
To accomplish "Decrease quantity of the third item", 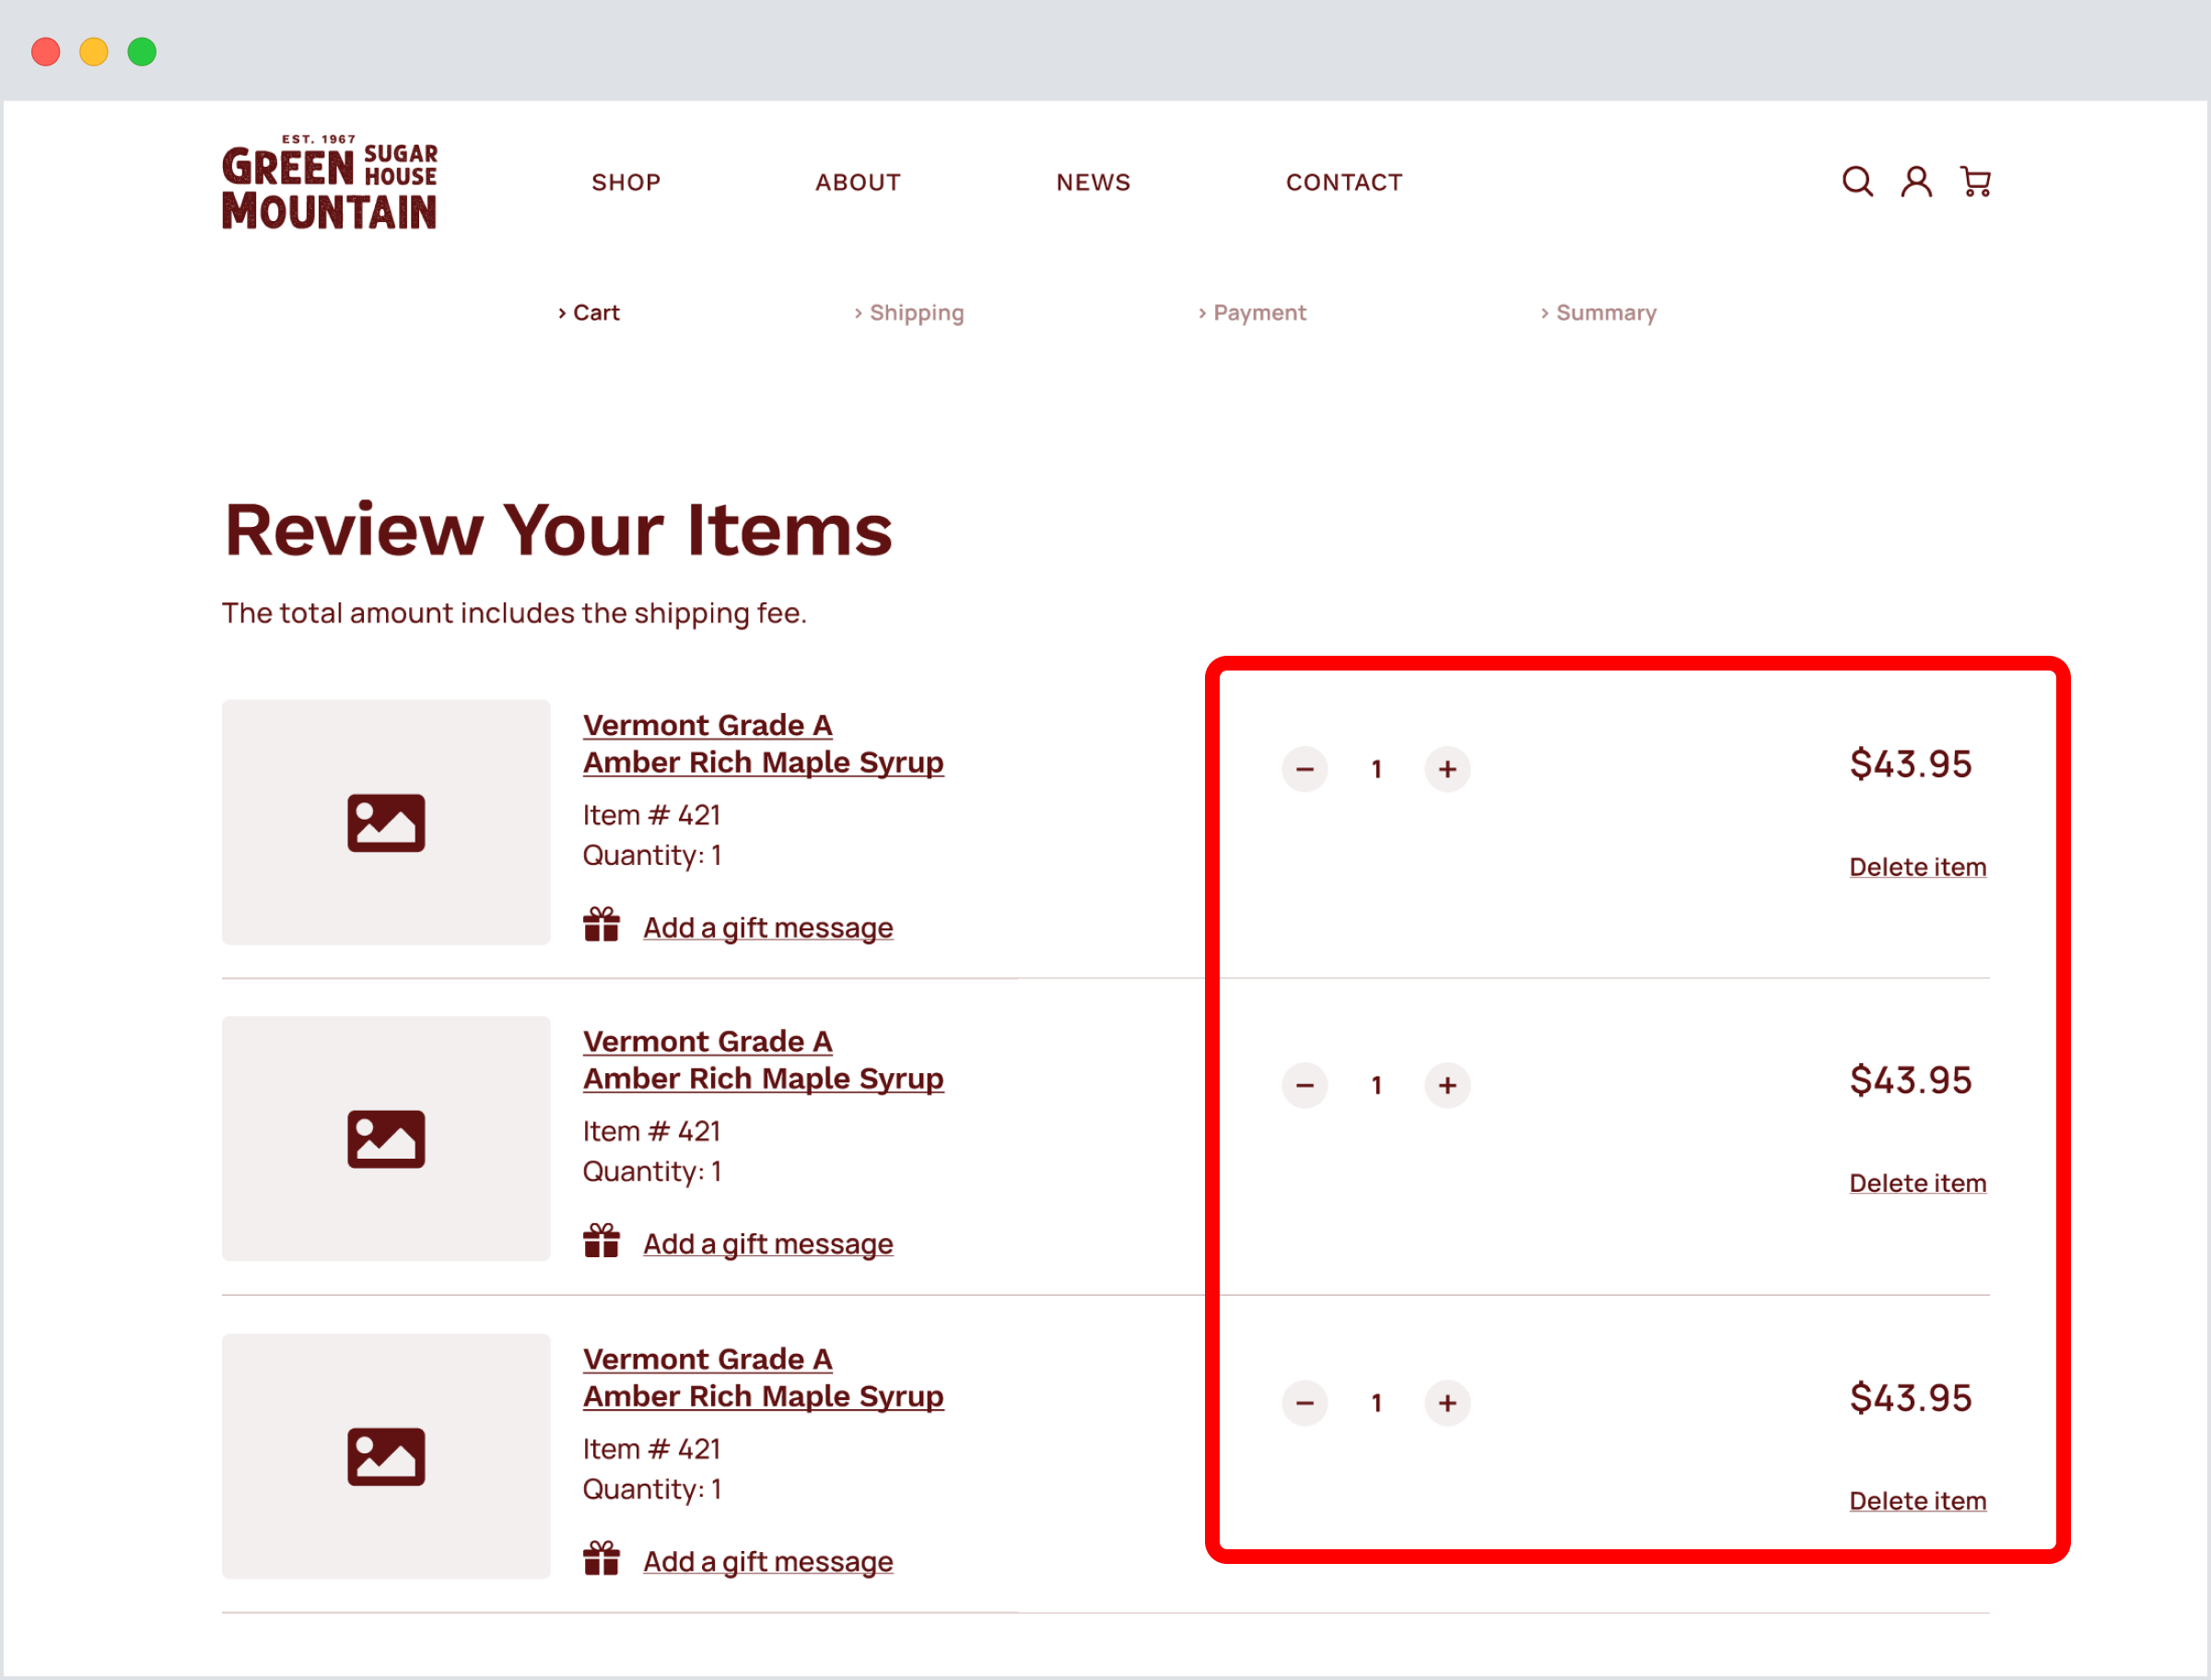I will pyautogui.click(x=1304, y=1402).
